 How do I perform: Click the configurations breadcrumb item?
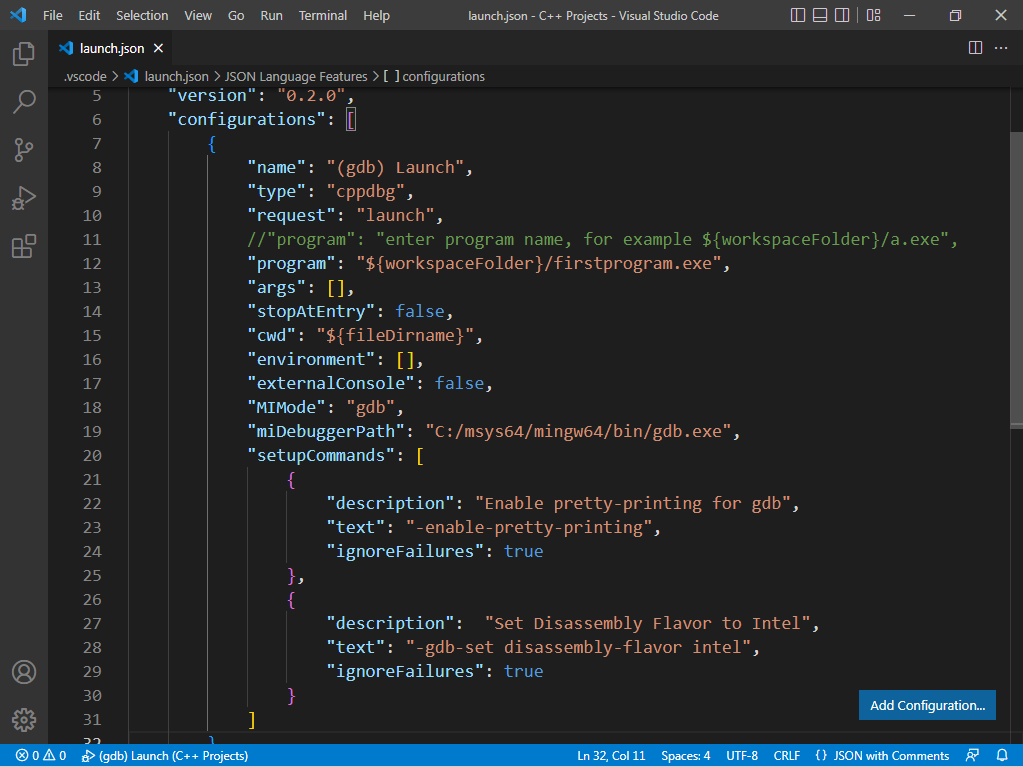435,76
